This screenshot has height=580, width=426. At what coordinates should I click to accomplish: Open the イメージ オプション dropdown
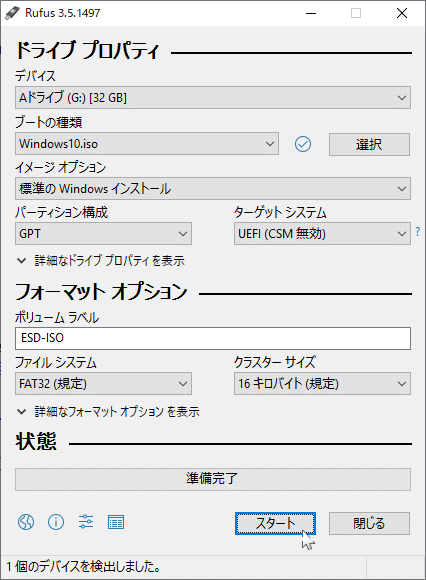[213, 189]
